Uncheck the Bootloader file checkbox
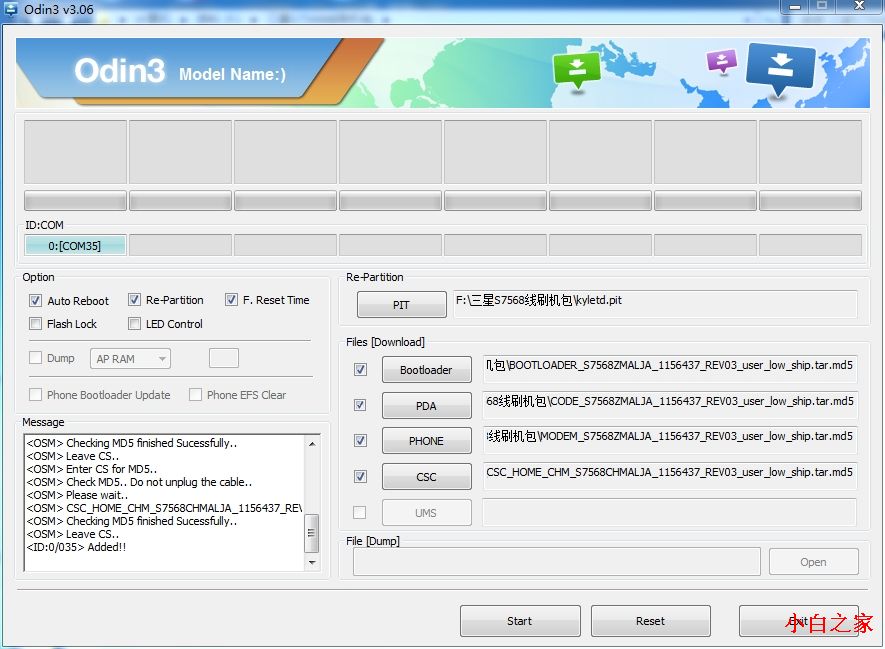Image resolution: width=885 pixels, height=649 pixels. coord(360,370)
